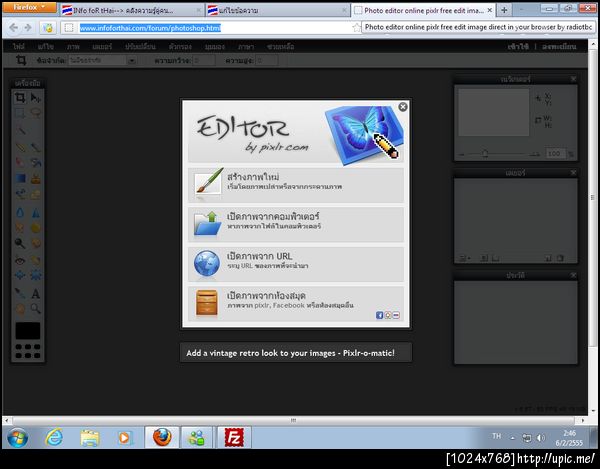Select the Crop tool in the tools panel
The image size is (600, 469).
click(x=20, y=98)
